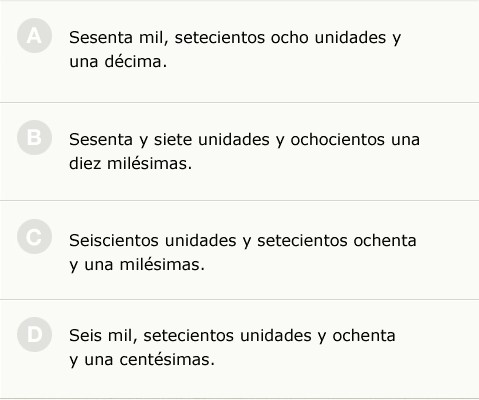The width and height of the screenshot is (479, 400).
Task: Click the word 'siete' in option B
Action: (x=173, y=139)
